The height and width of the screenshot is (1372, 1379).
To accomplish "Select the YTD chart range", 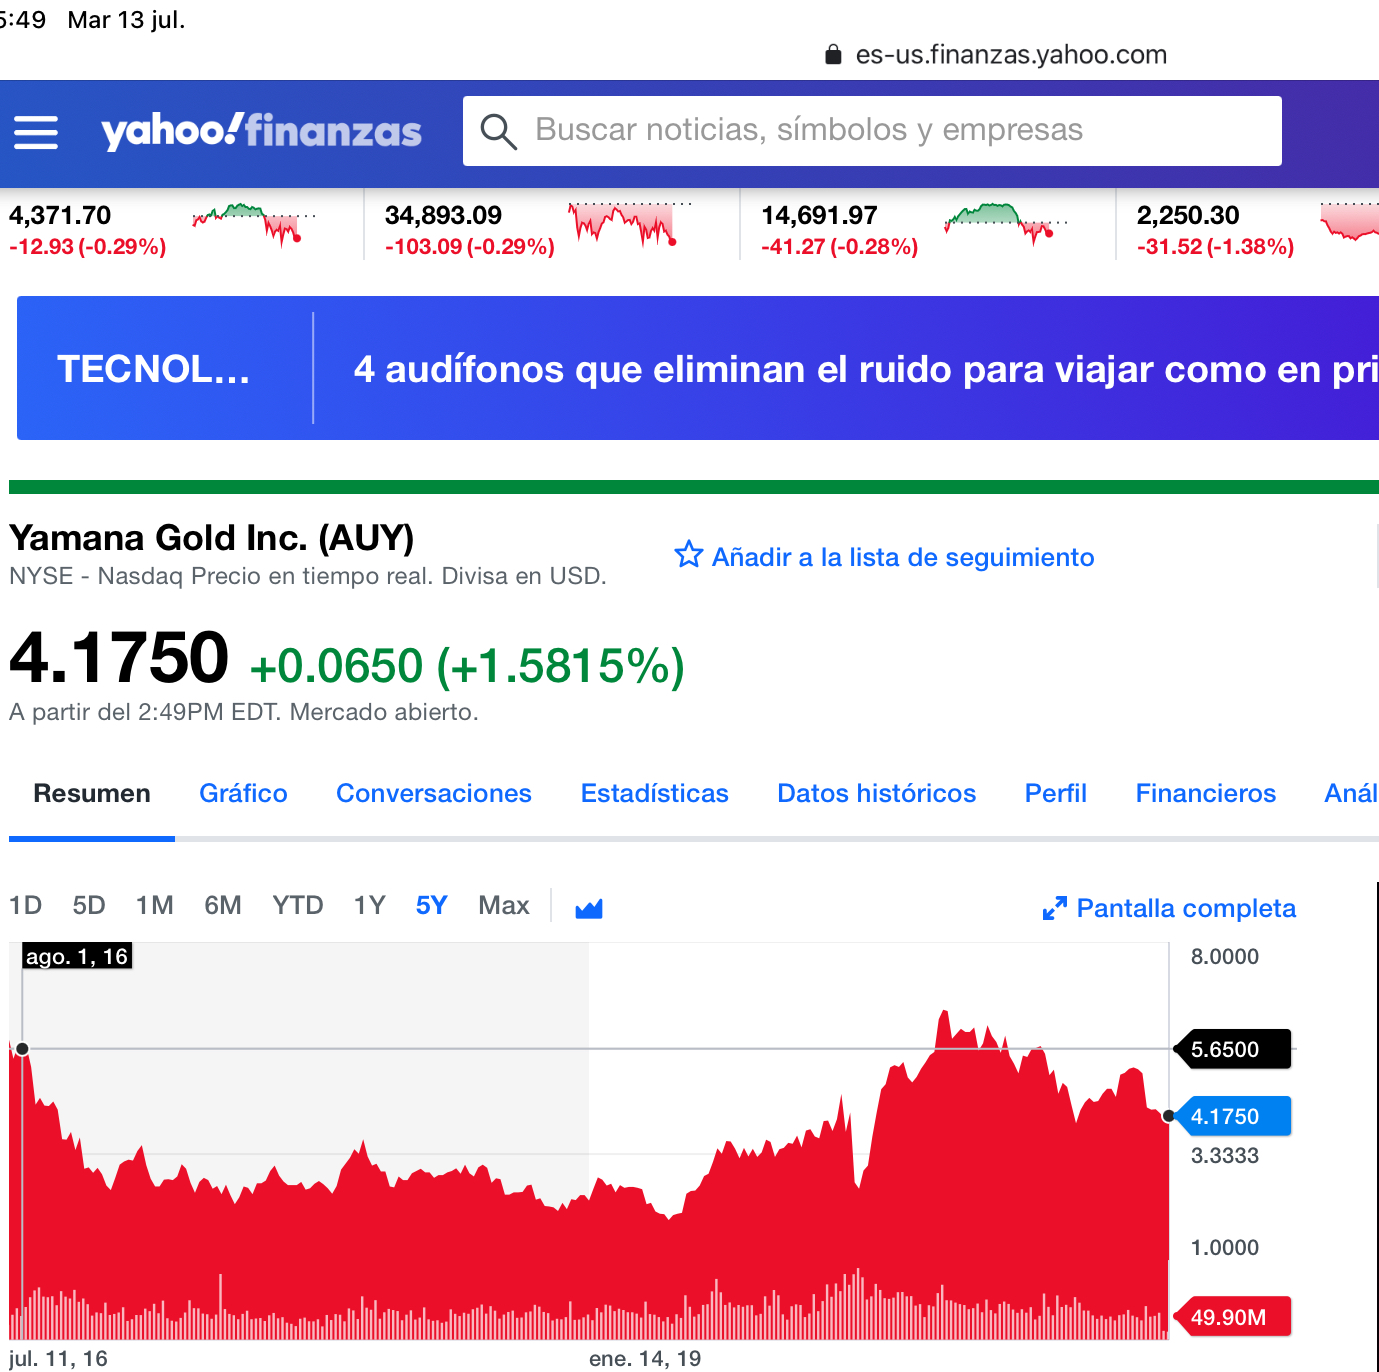I will pos(298,906).
